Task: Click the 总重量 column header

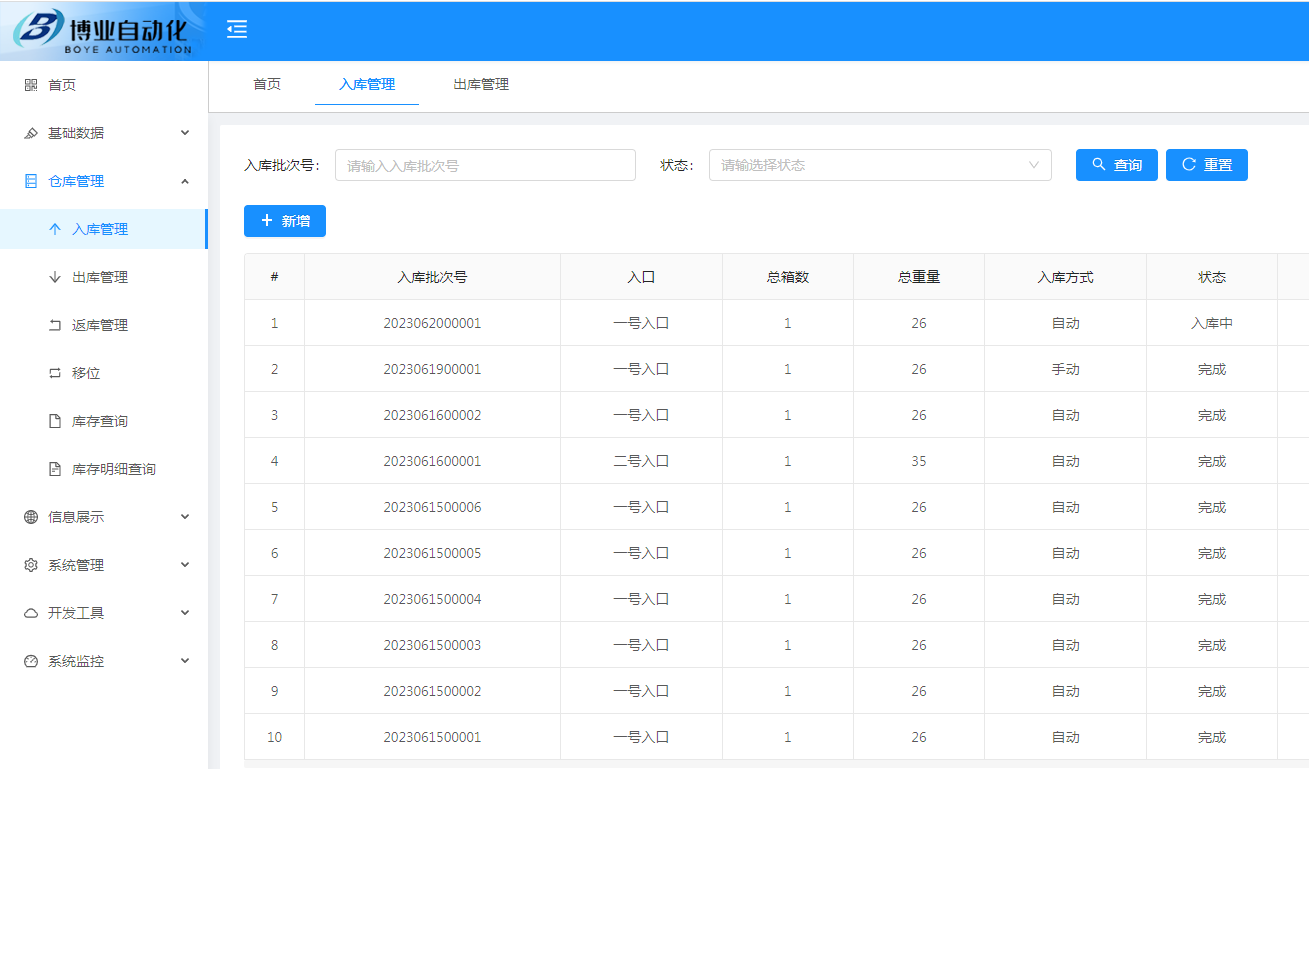Action: tap(919, 277)
